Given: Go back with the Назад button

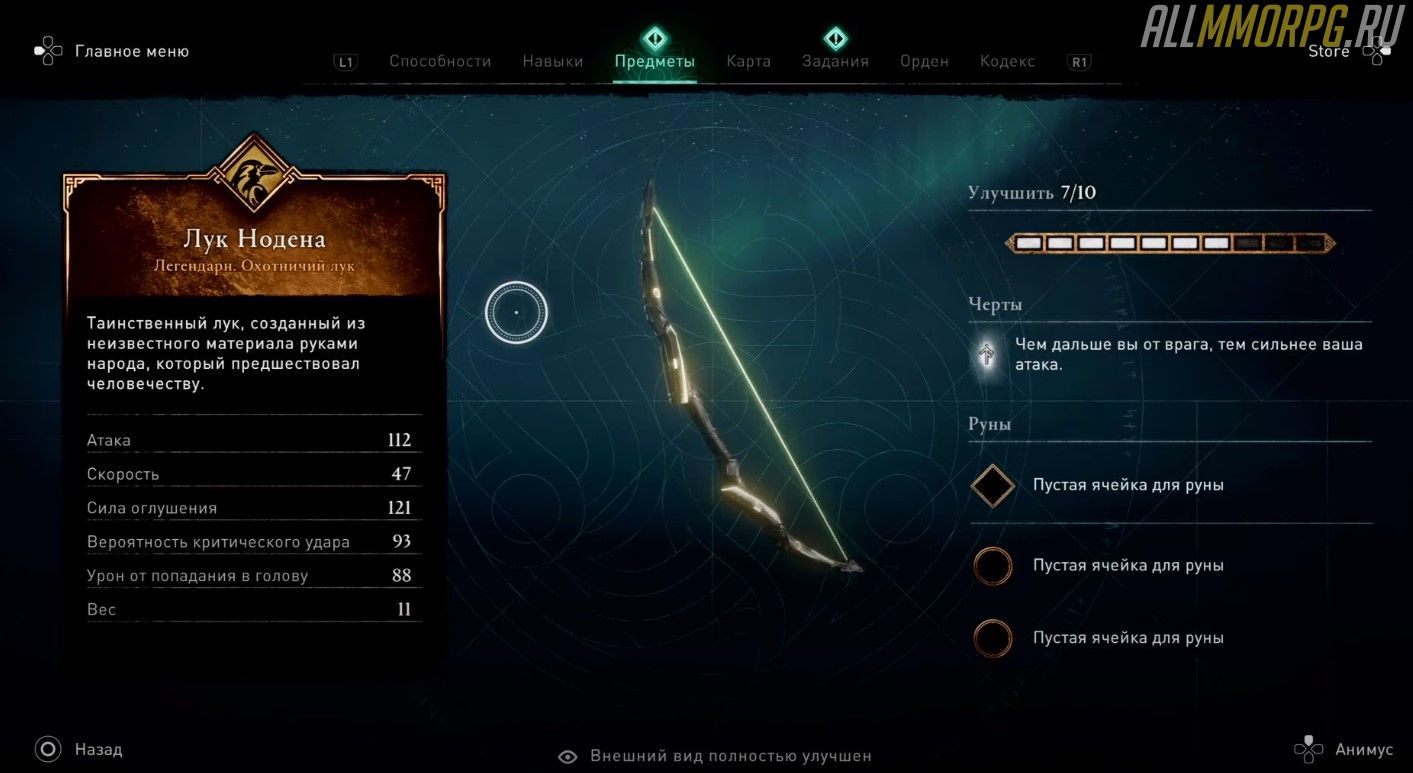Looking at the screenshot, I should point(79,749).
